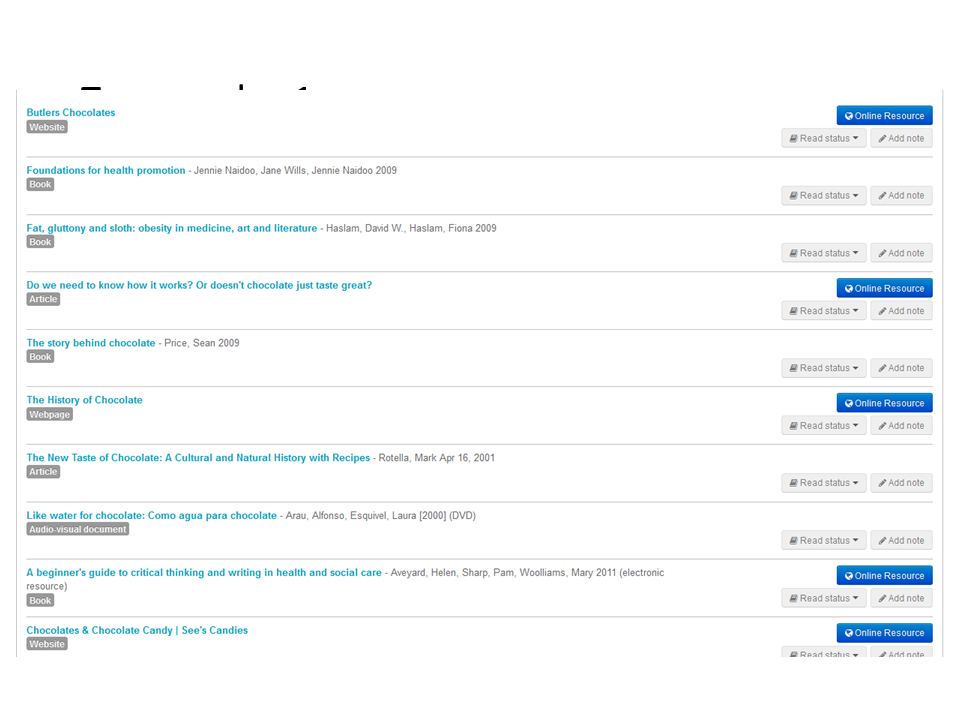Add note to The New Taste of Chocolate article
This screenshot has width=960, height=720.
point(901,483)
